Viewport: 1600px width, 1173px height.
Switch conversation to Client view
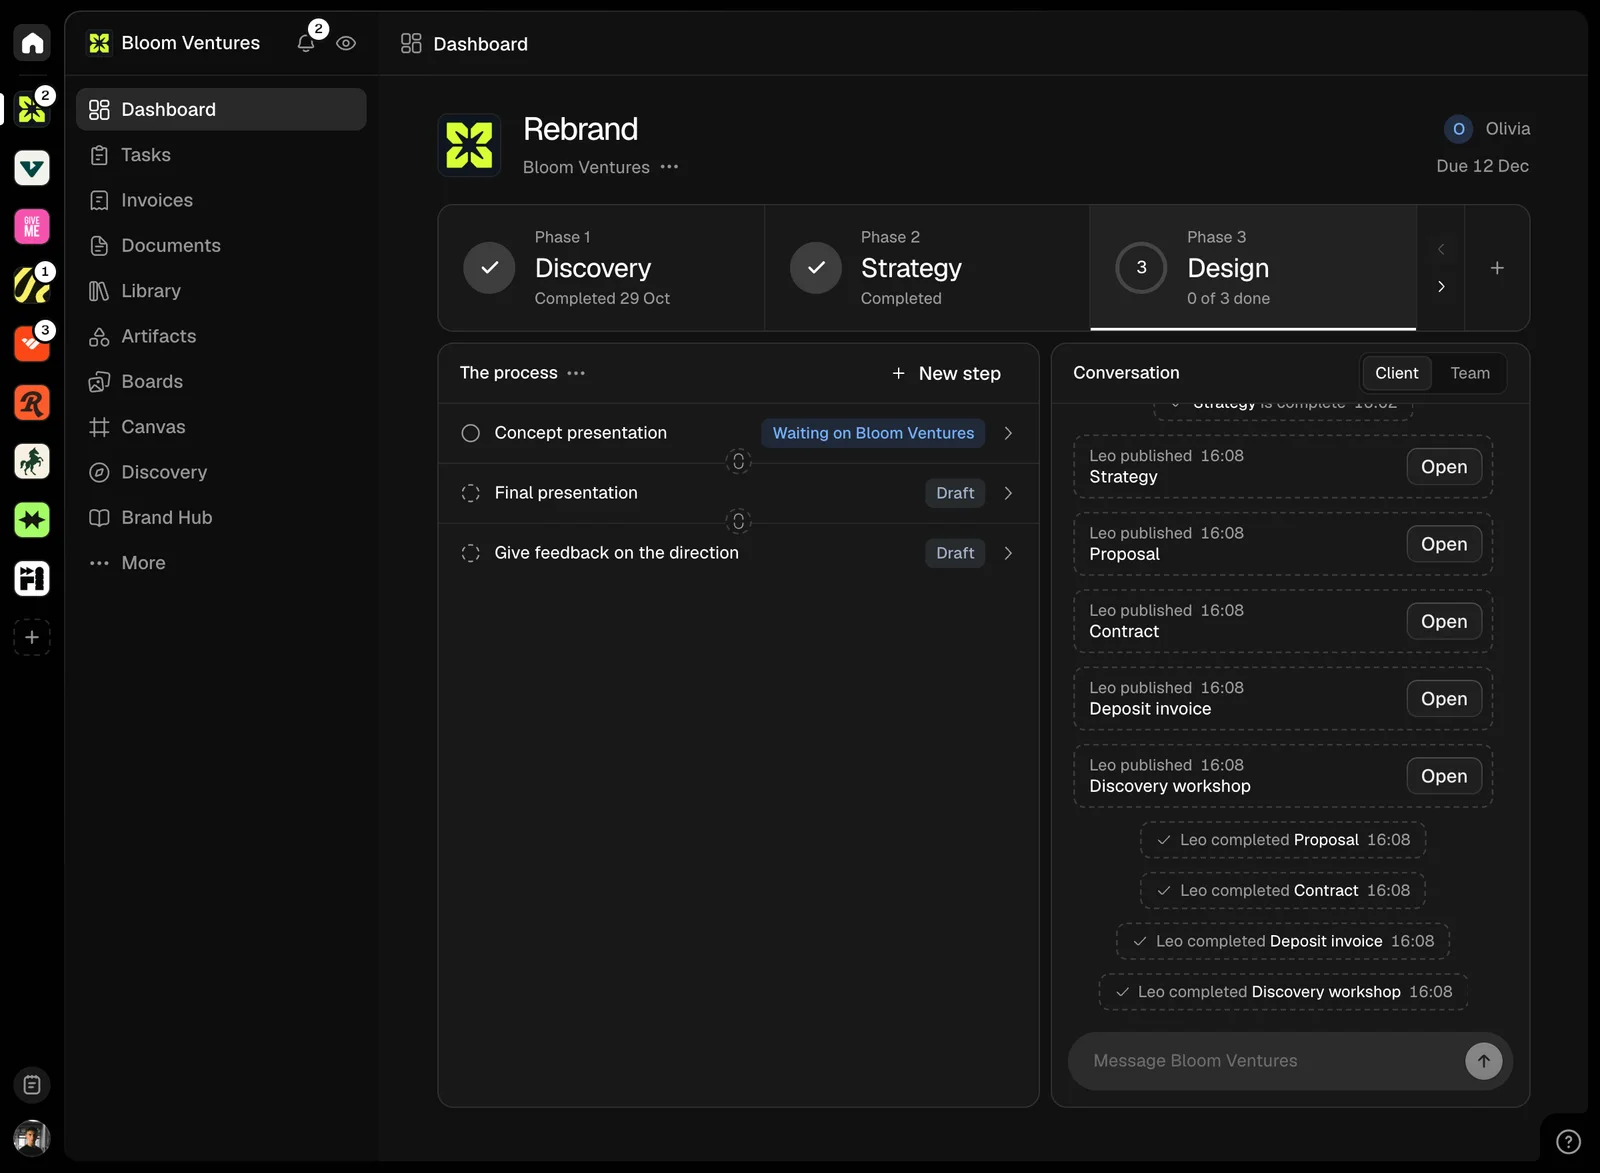coord(1396,373)
